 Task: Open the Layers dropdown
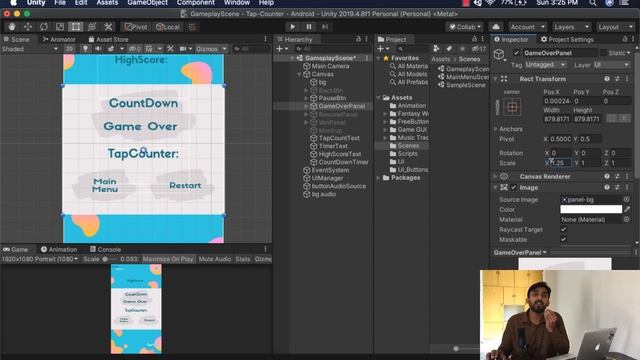[571, 27]
